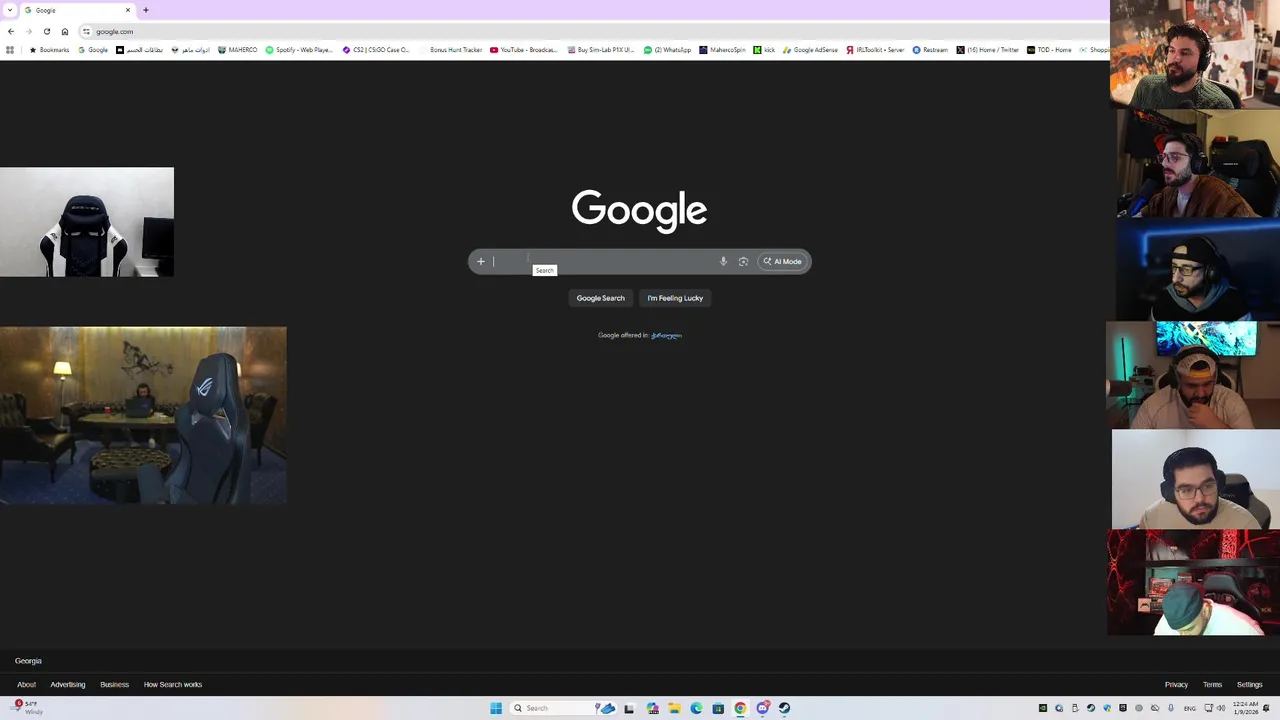
Task: Open the Home / Twitter bookmark
Action: pos(986,50)
